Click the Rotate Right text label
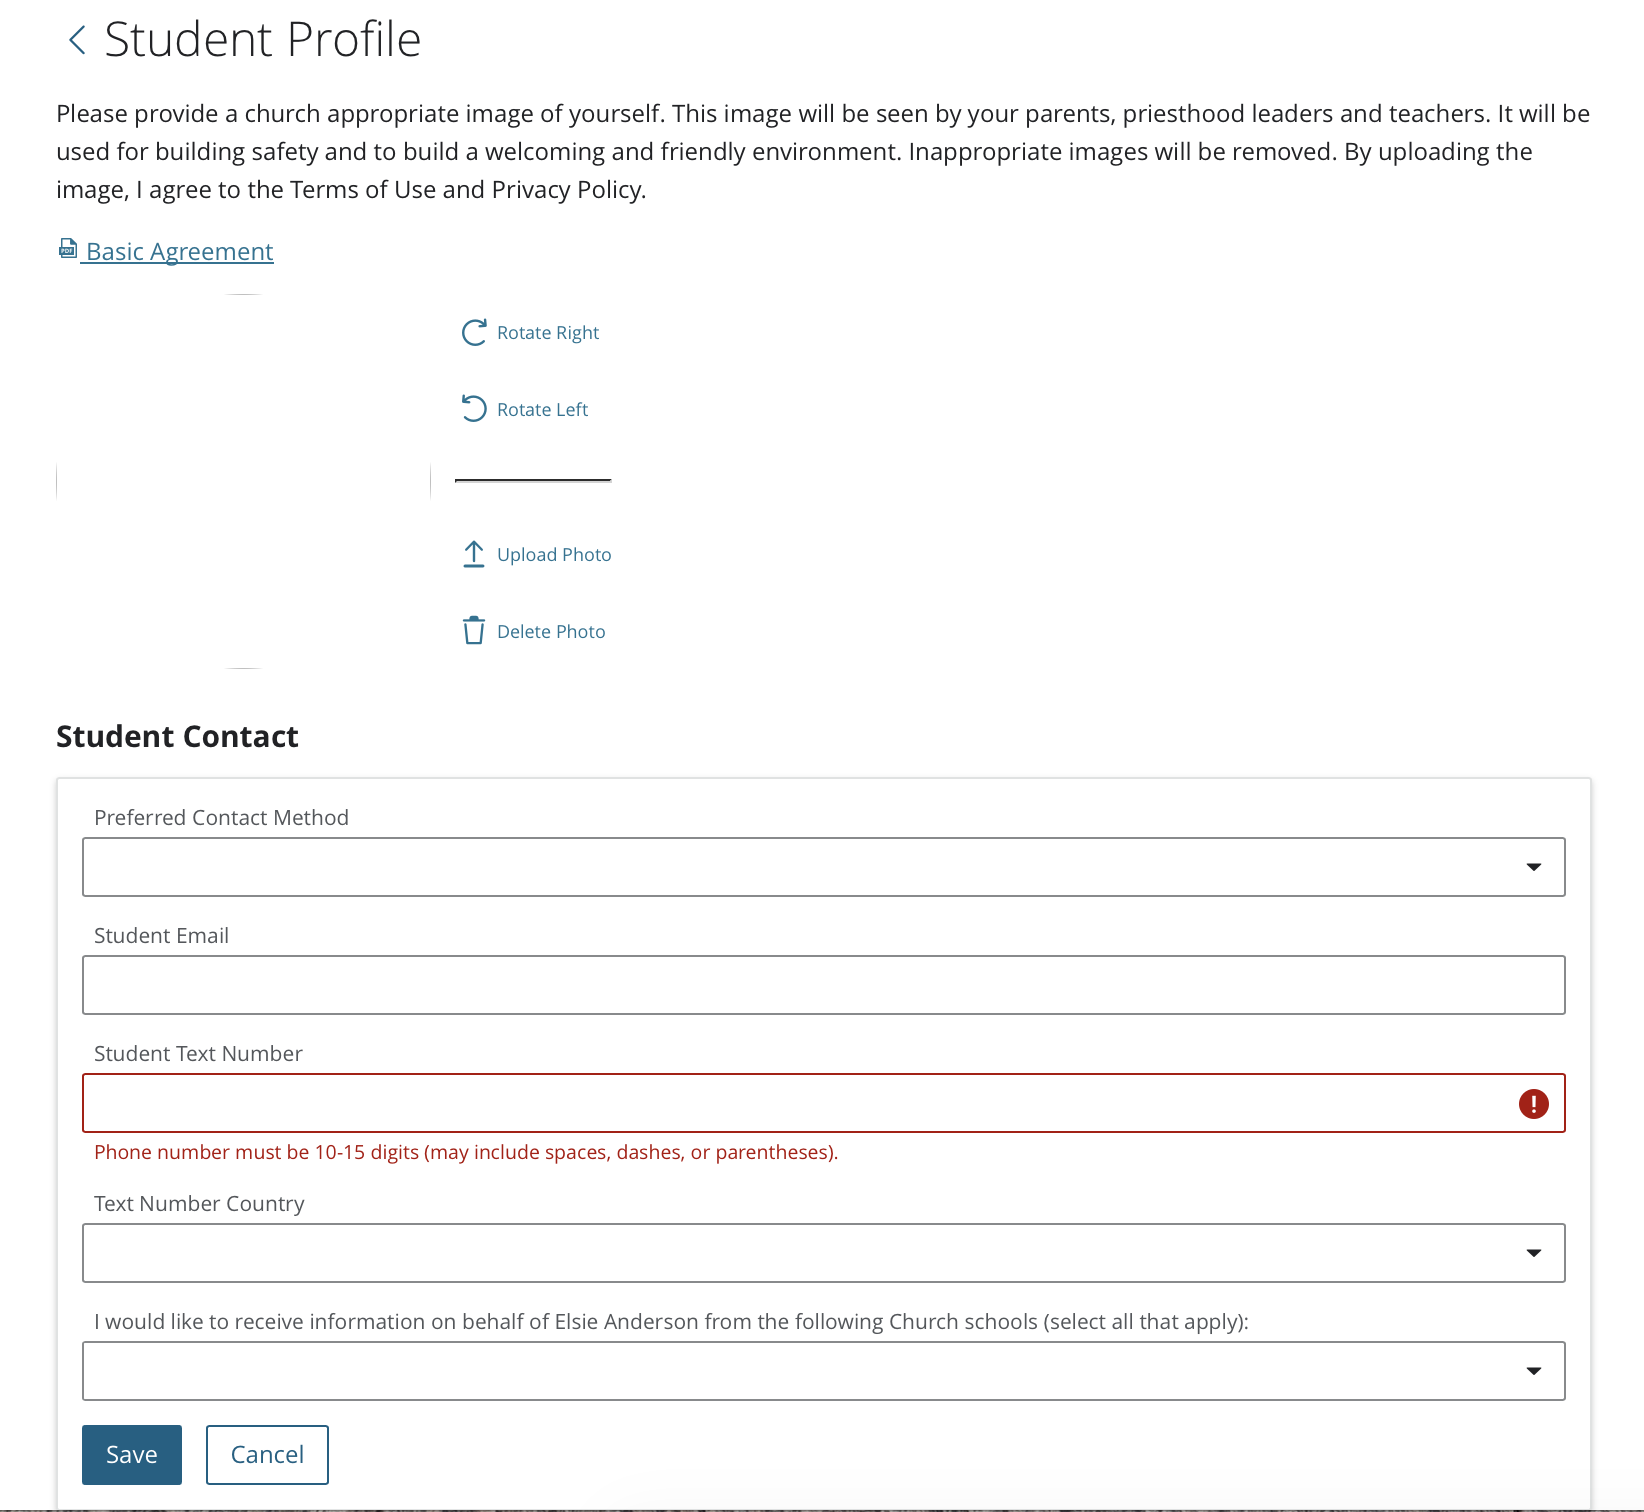1644x1512 pixels. tap(548, 333)
